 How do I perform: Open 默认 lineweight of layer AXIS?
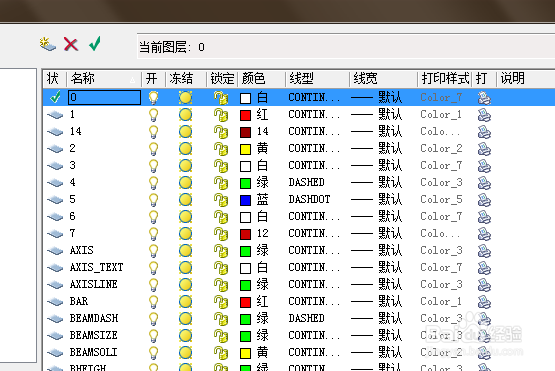point(377,251)
